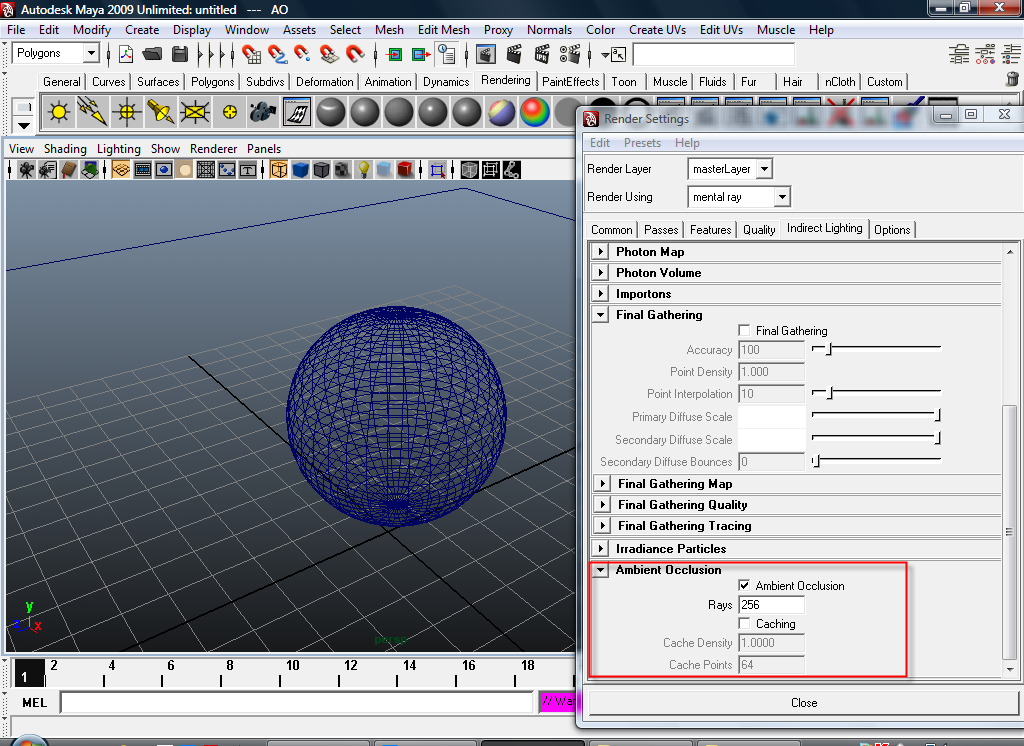The image size is (1024, 746).
Task: Open the Presets menu in Render Settings
Action: pos(642,143)
